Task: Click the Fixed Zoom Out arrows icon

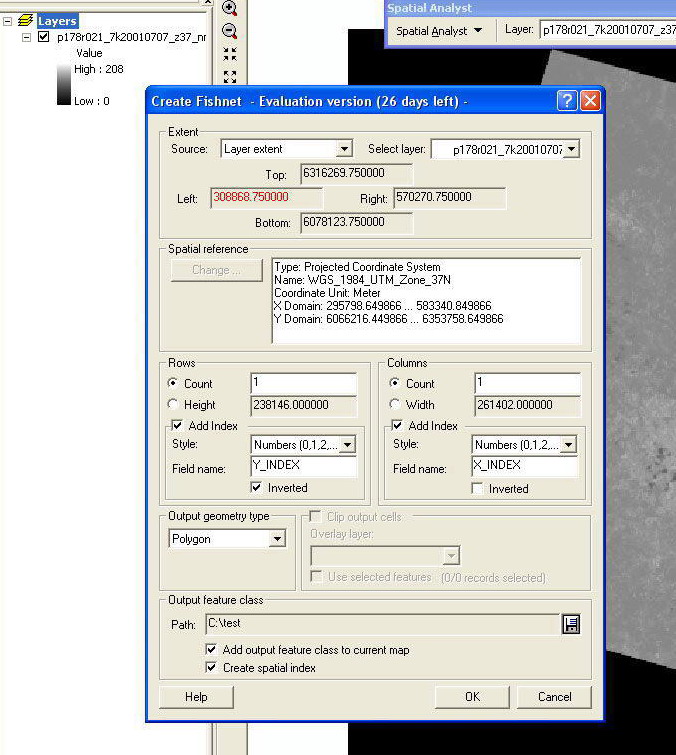Action: click(230, 76)
